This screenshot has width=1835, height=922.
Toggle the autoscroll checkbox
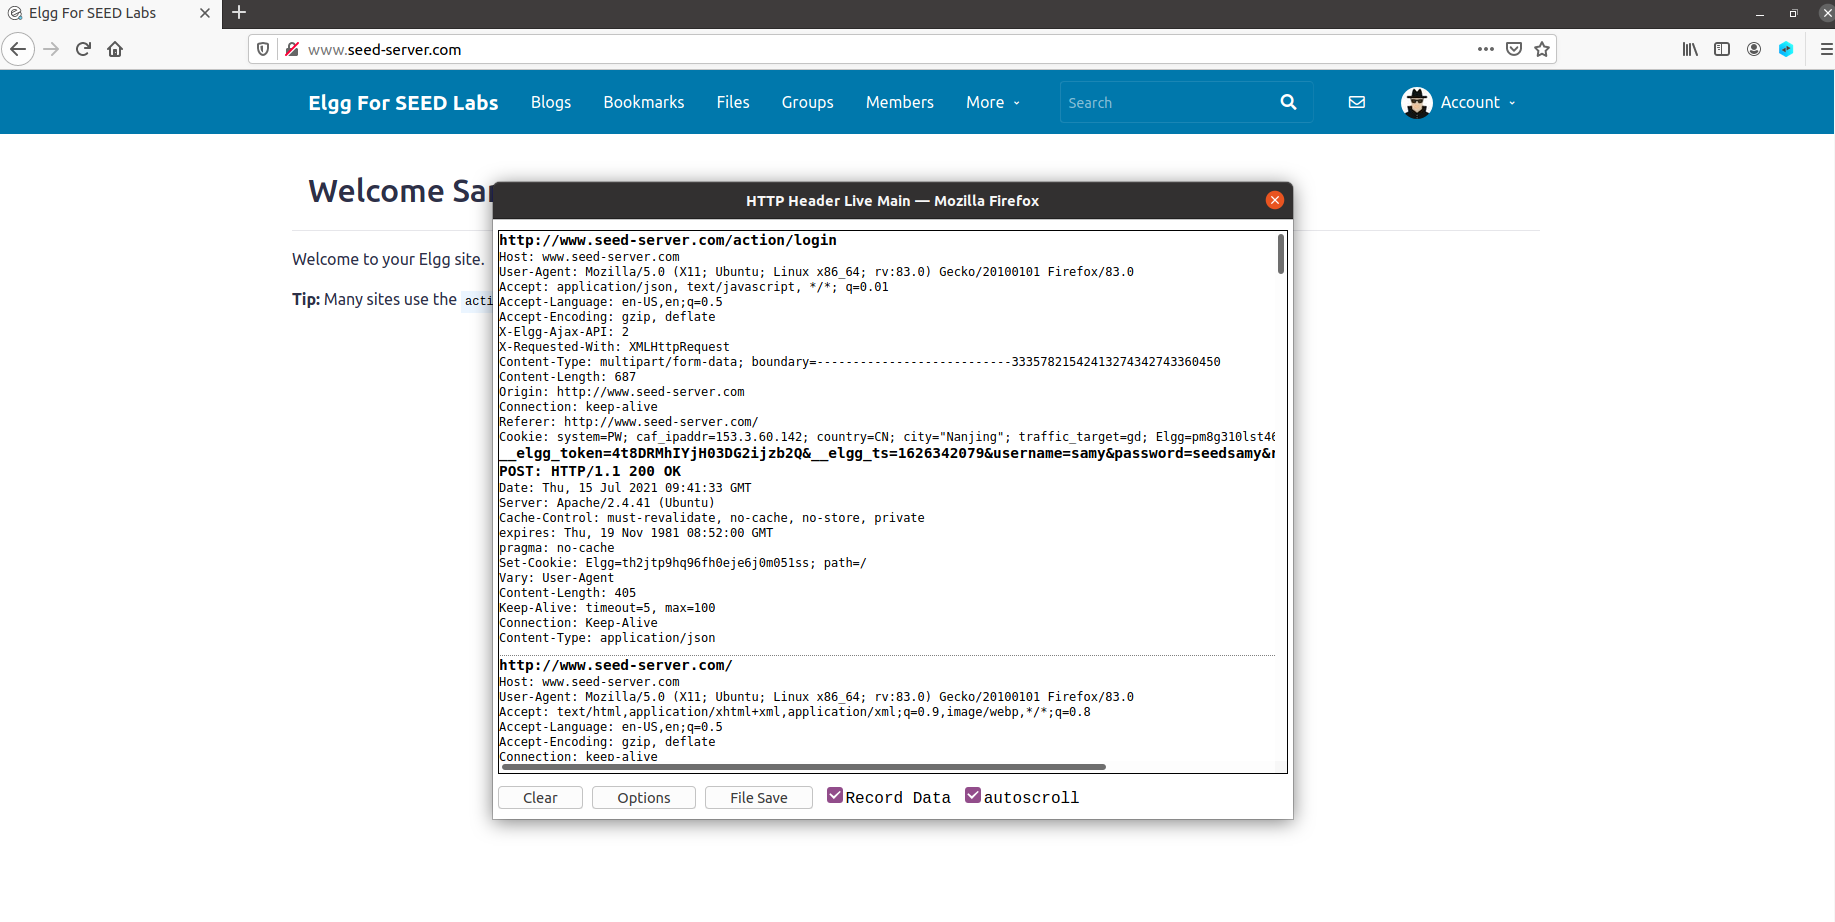973,796
